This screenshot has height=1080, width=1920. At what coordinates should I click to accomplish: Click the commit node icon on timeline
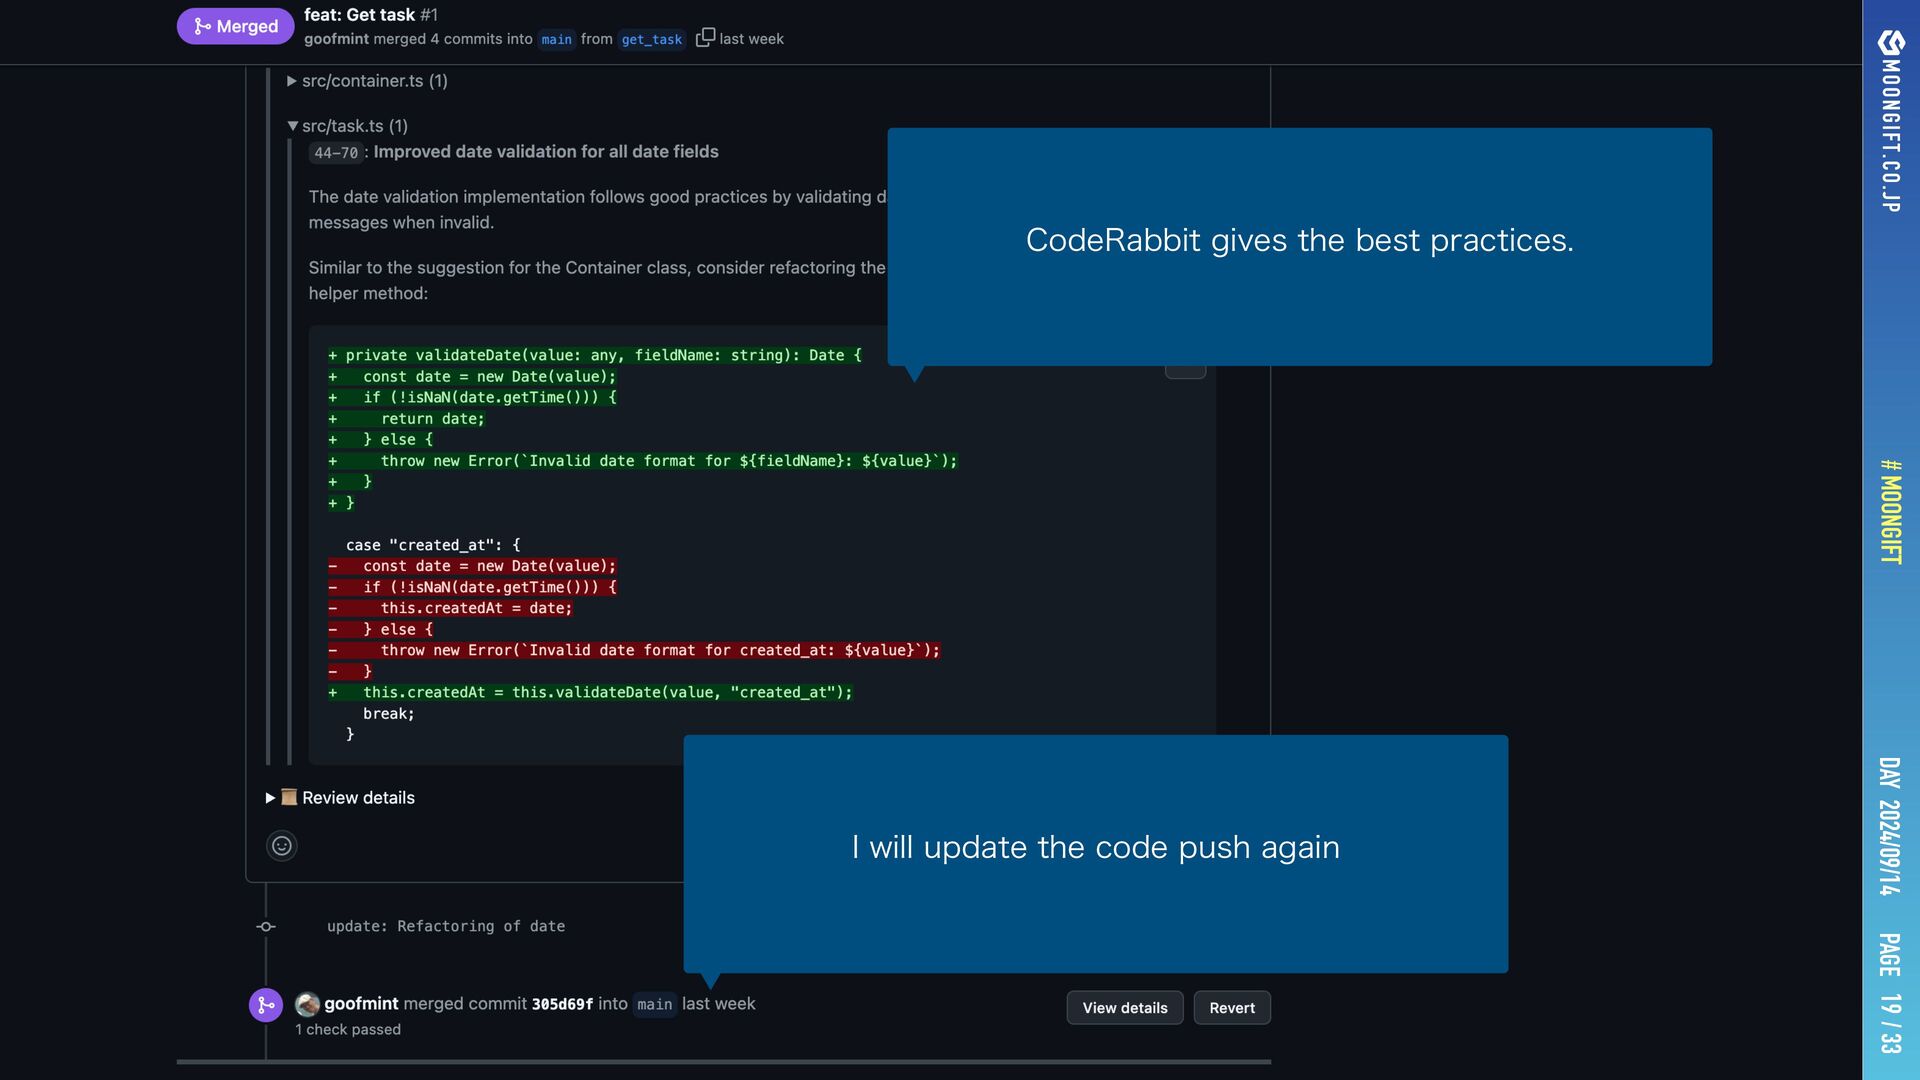point(266,927)
